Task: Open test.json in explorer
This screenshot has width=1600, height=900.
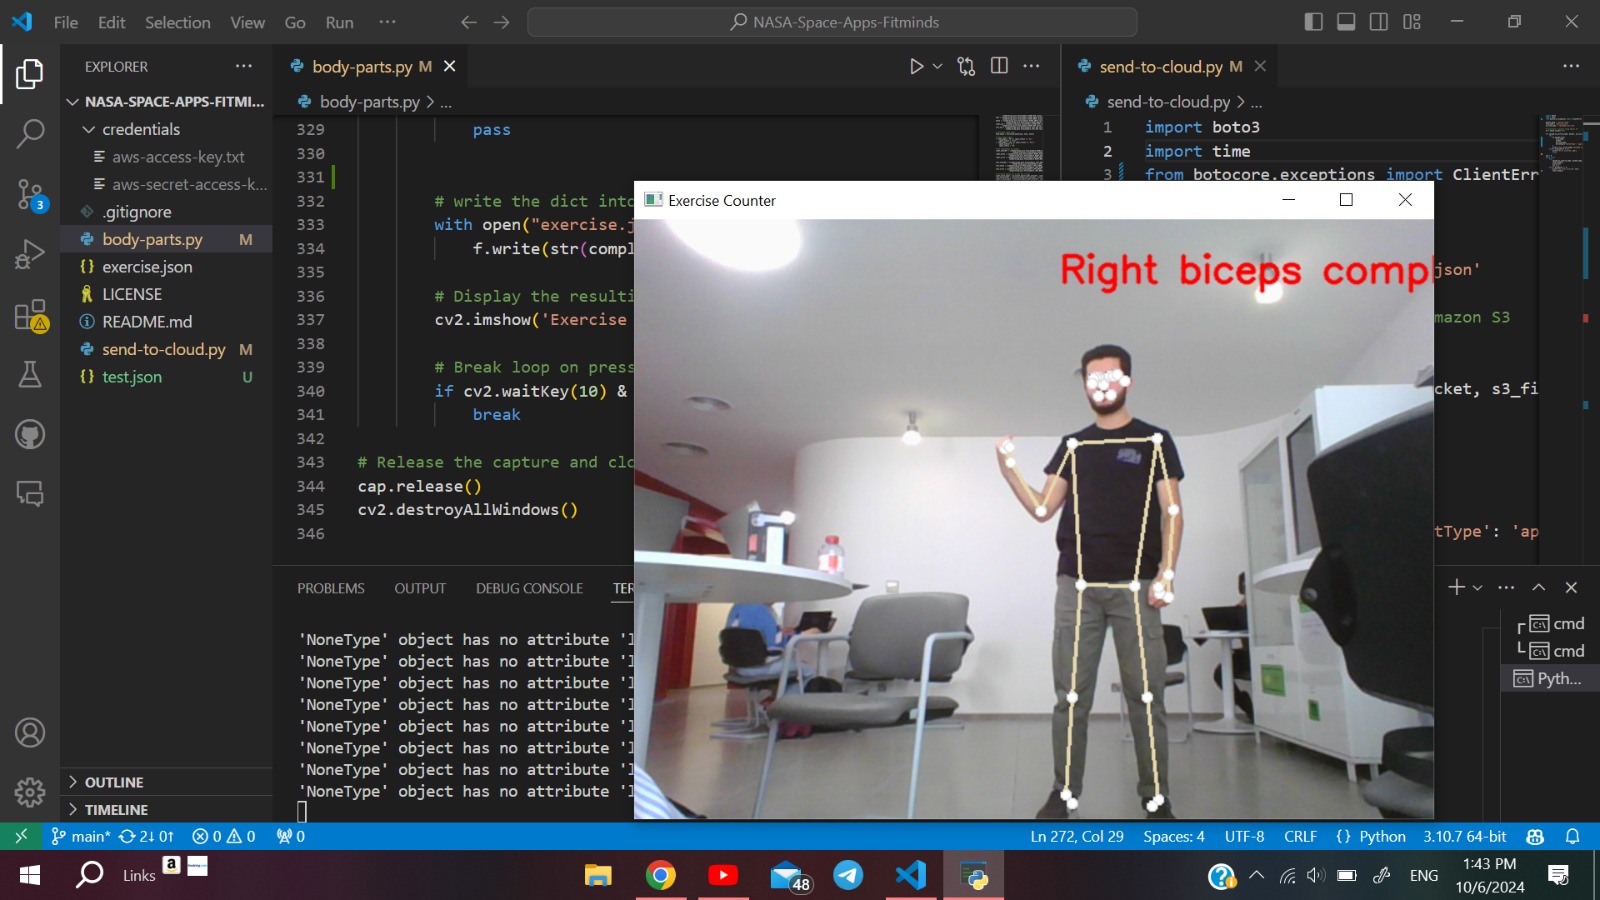Action: pos(166,377)
